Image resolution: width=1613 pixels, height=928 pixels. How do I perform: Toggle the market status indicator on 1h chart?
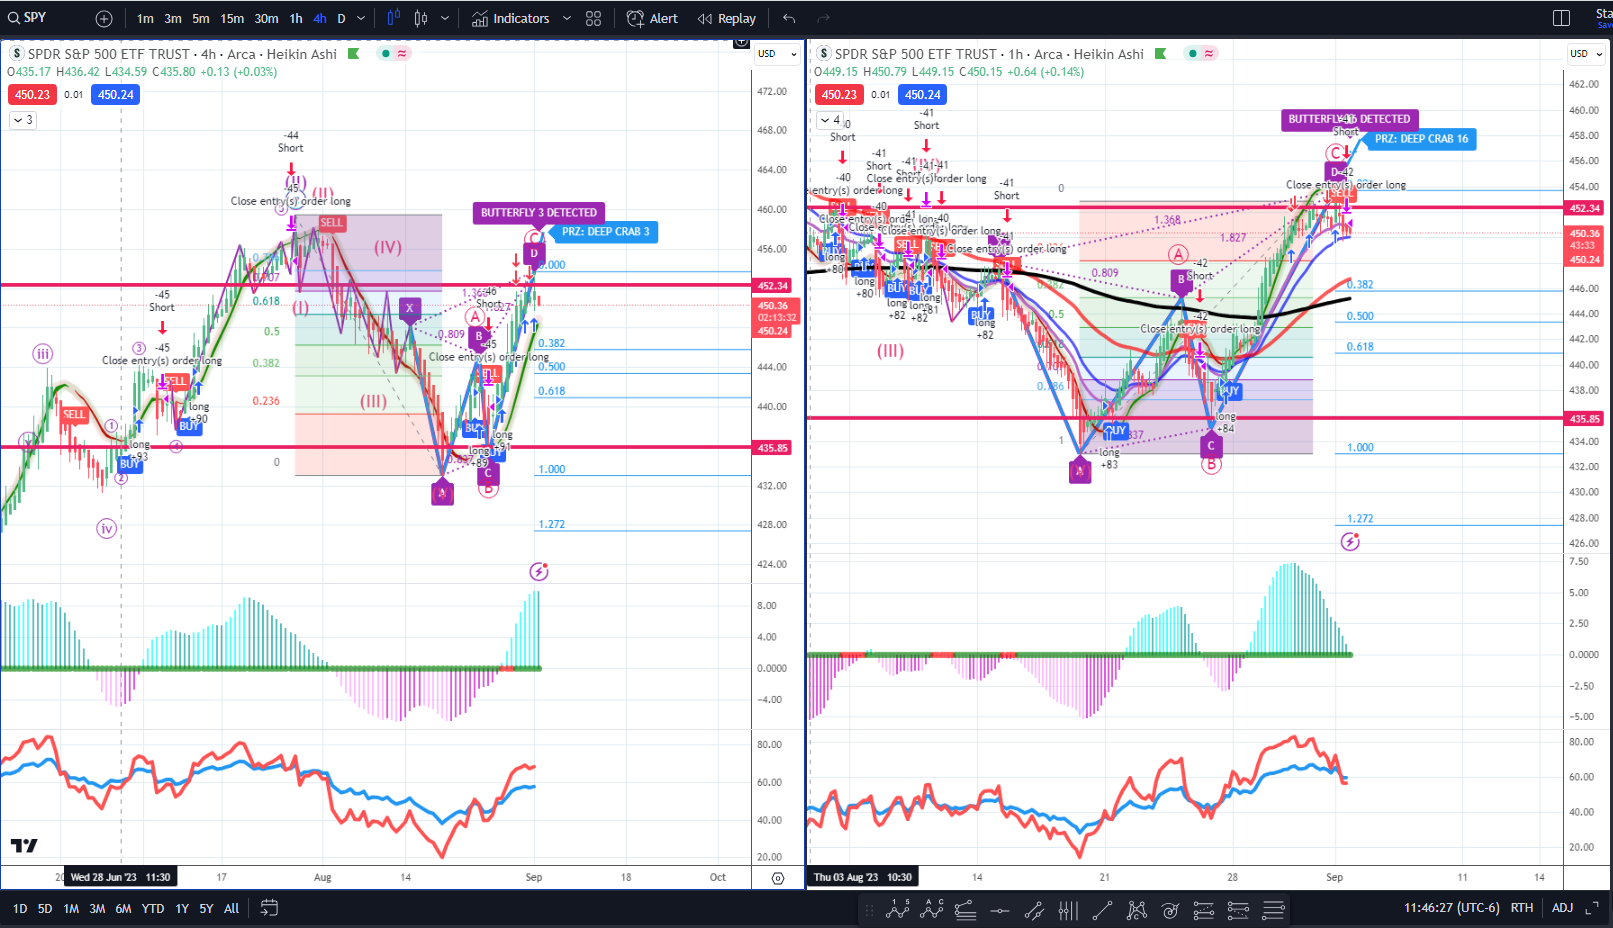tap(1192, 54)
